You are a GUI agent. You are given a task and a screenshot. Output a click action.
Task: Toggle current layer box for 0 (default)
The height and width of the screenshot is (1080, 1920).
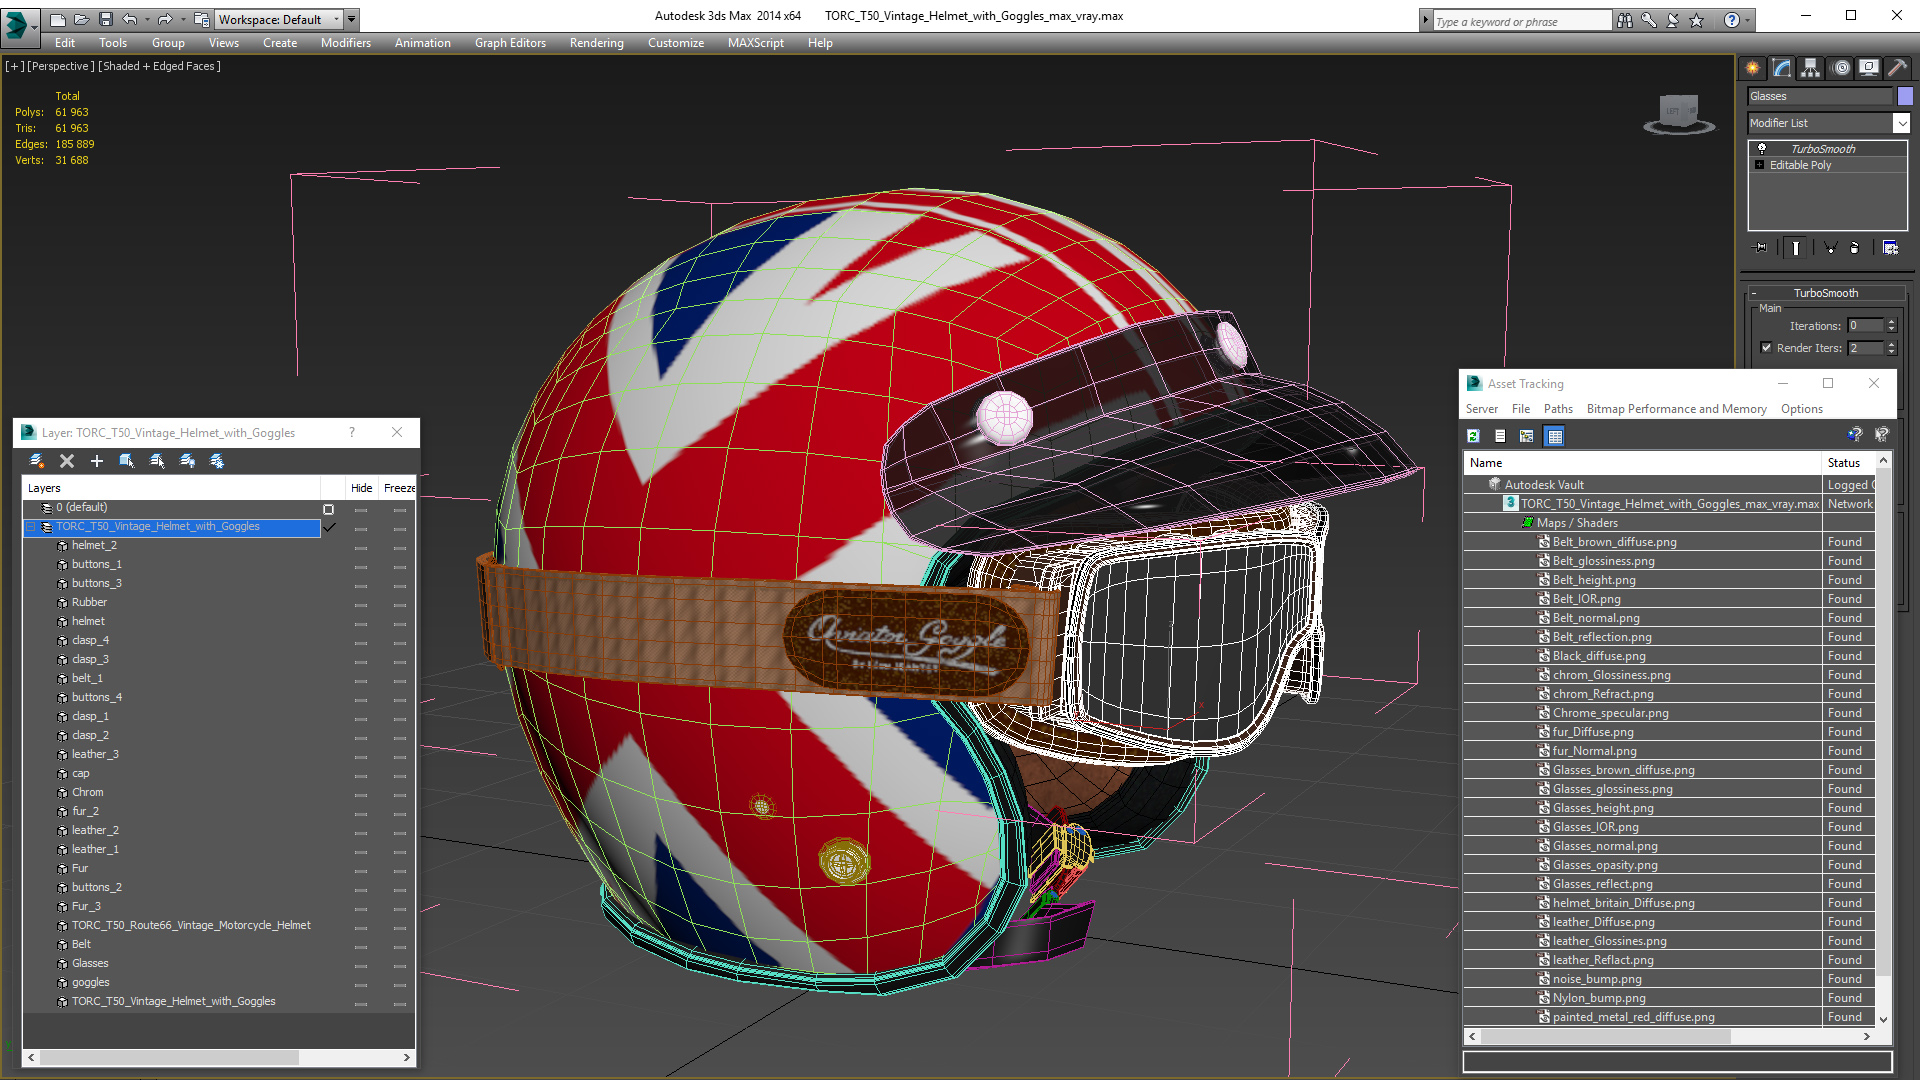point(328,509)
